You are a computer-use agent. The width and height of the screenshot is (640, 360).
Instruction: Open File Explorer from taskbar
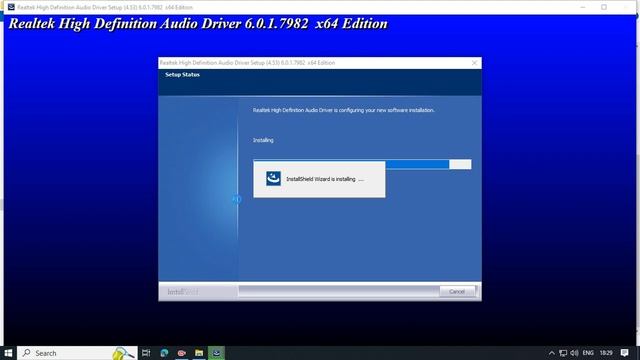[x=199, y=353]
